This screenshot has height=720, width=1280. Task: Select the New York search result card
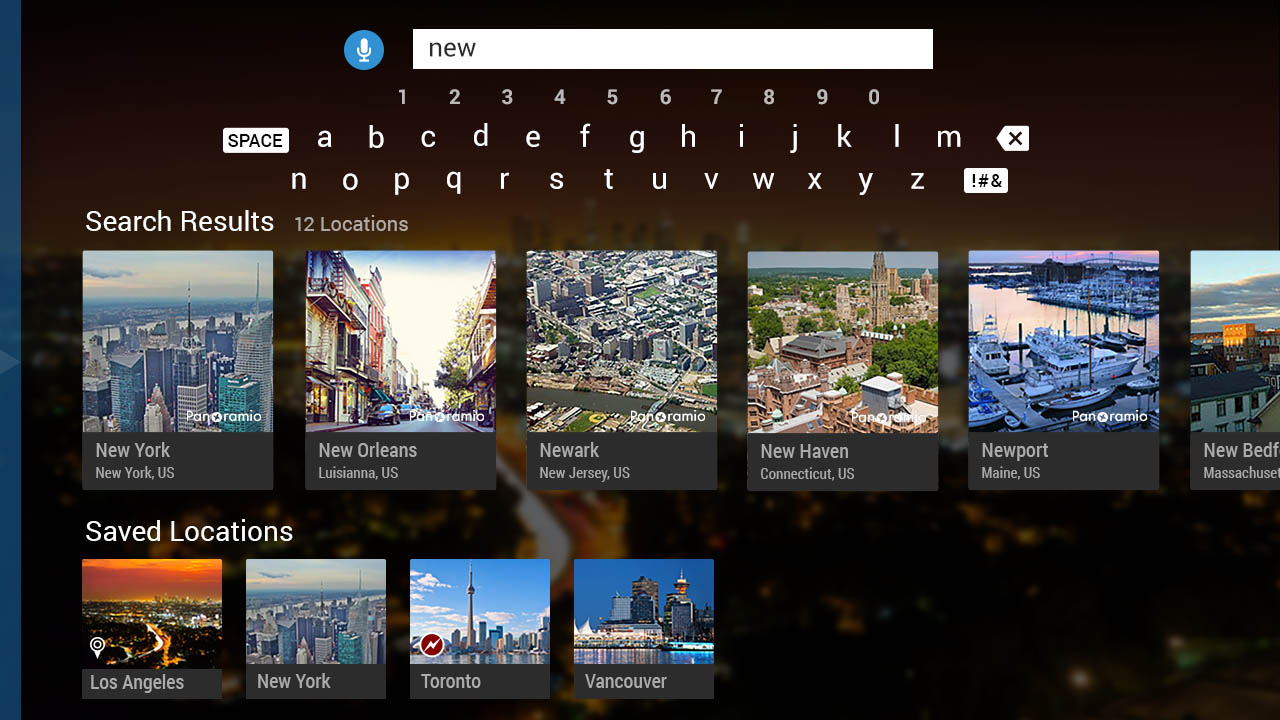(178, 370)
